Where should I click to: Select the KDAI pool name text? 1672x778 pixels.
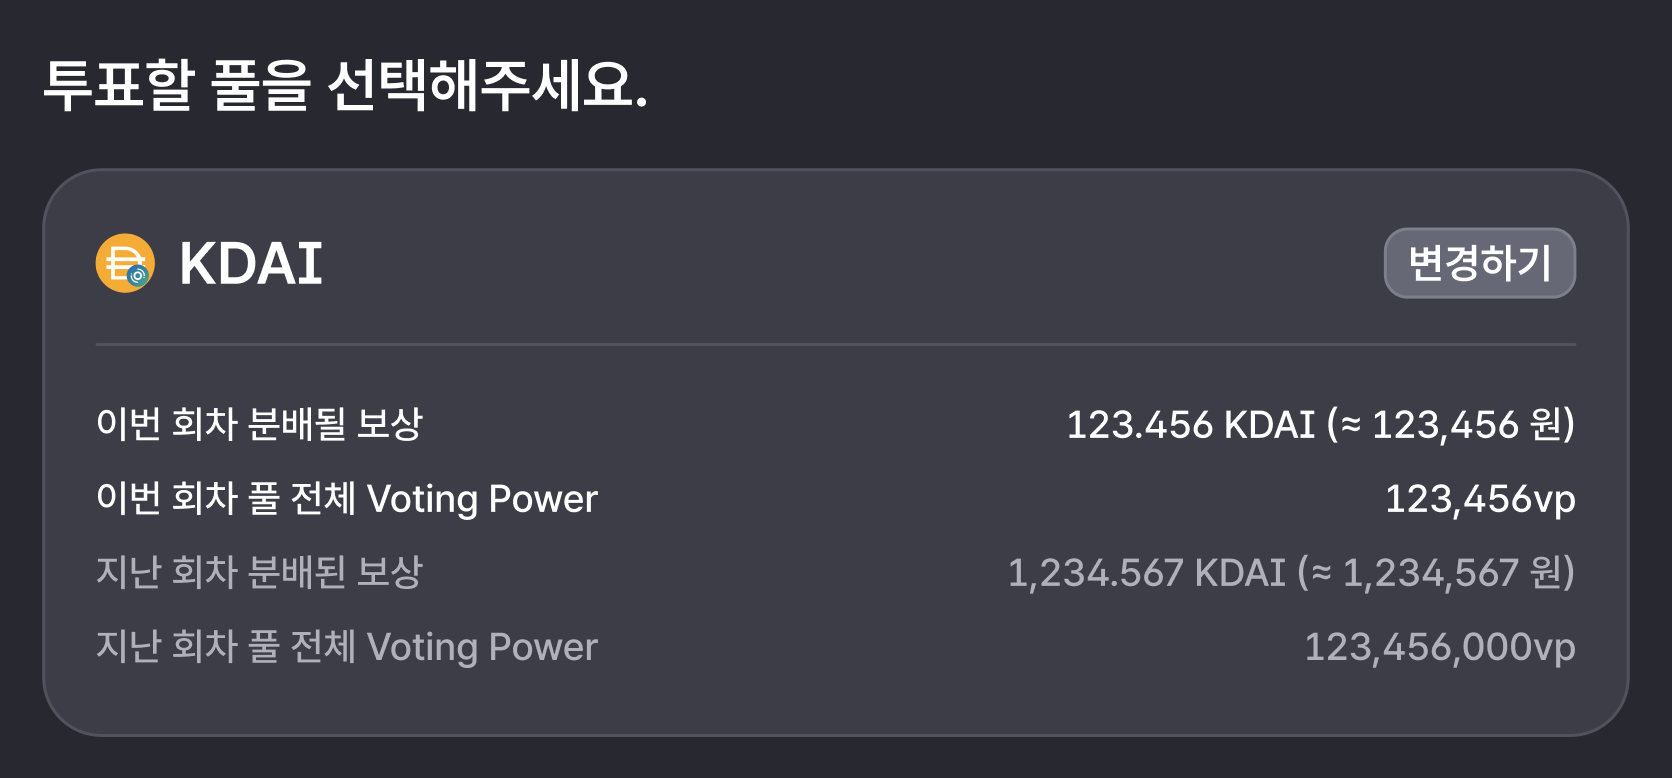pyautogui.click(x=251, y=264)
